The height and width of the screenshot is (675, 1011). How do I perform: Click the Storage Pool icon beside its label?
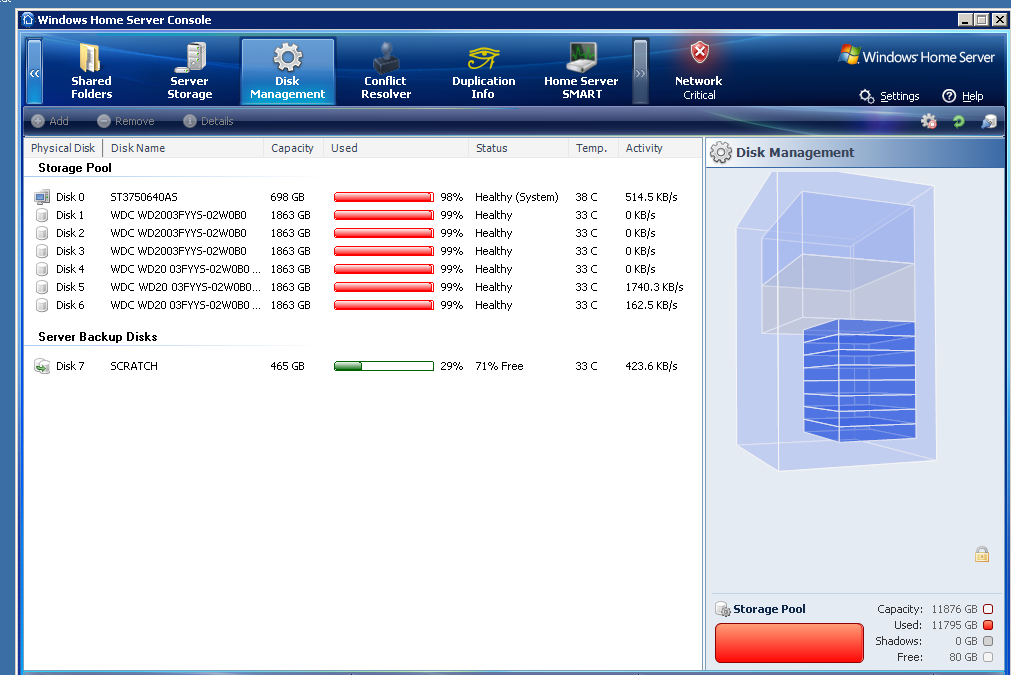coord(723,609)
